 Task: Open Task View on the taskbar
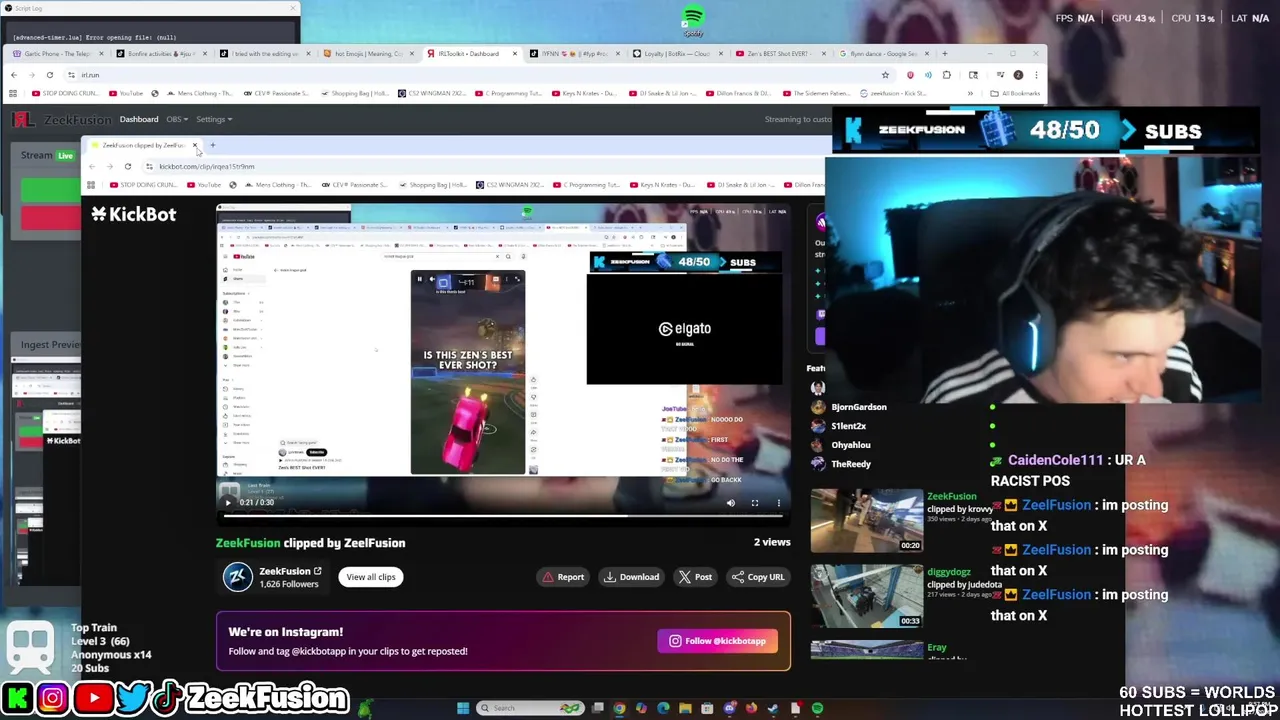[598, 708]
